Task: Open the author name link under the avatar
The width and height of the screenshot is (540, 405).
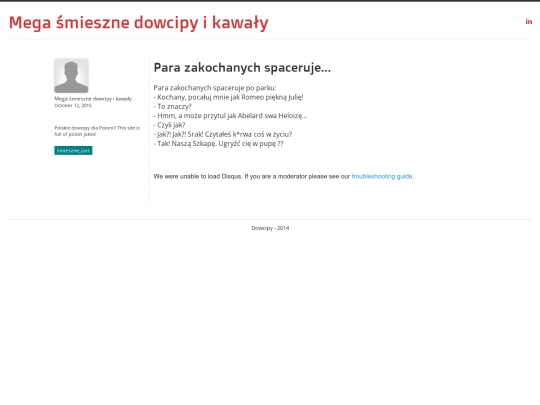Action: [93, 99]
